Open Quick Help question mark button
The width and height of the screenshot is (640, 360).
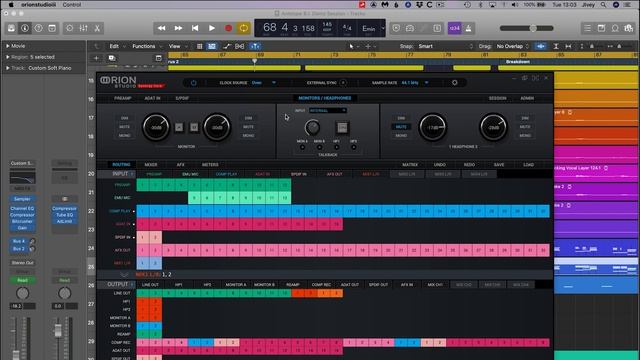[x=38, y=28]
